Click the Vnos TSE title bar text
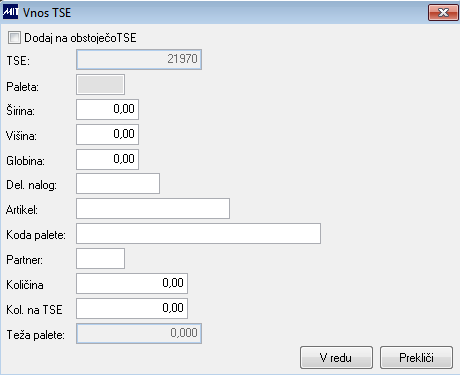The width and height of the screenshot is (460, 375). coord(47,13)
